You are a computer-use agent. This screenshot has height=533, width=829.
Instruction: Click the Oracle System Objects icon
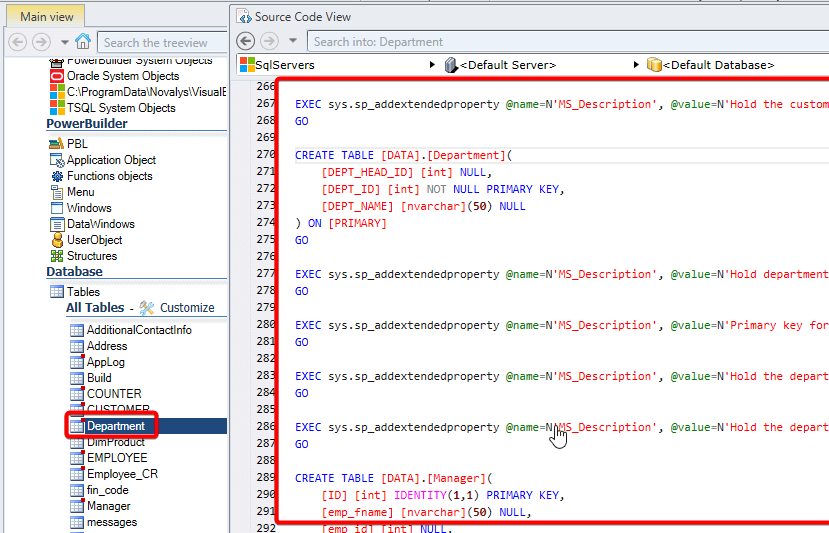point(56,76)
